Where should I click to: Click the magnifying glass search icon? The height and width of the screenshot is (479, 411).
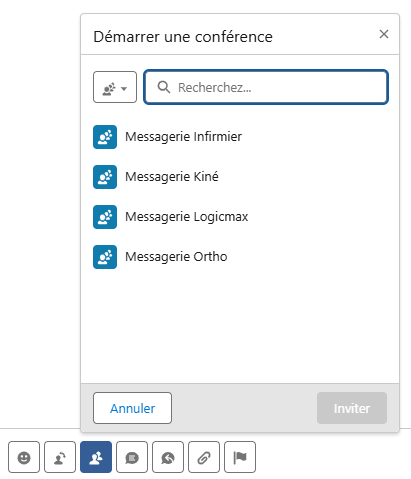(164, 87)
